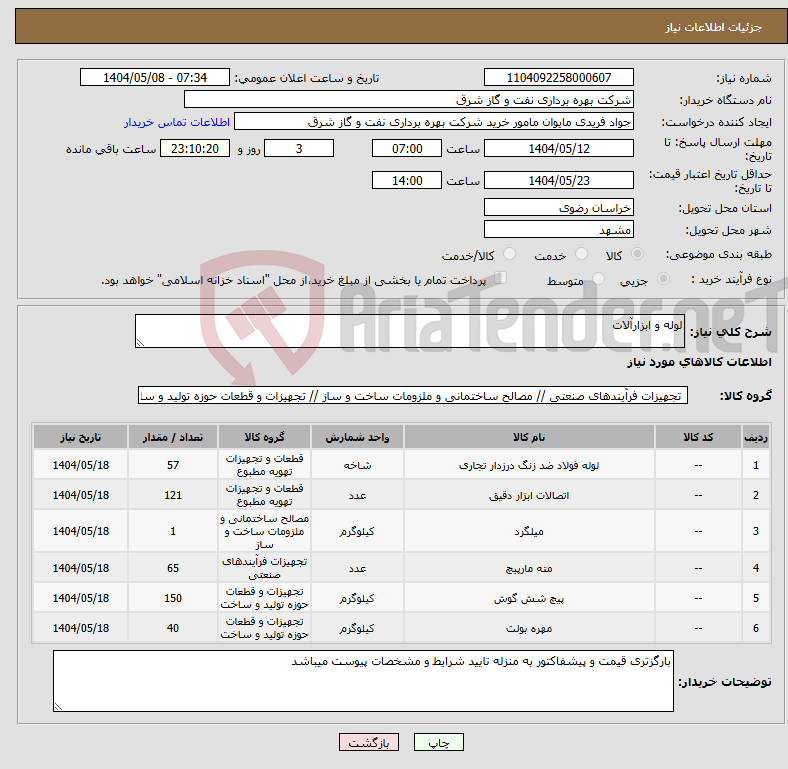Click the گروه کالا column header
The height and width of the screenshot is (769, 788).
pyautogui.click(x=264, y=437)
